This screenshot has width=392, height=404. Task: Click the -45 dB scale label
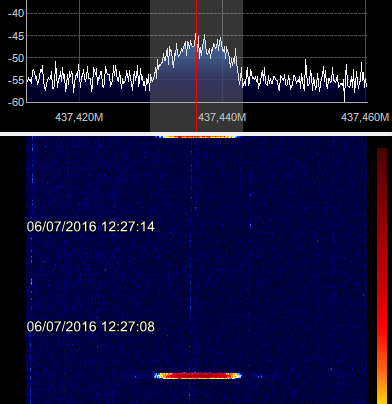[16, 36]
